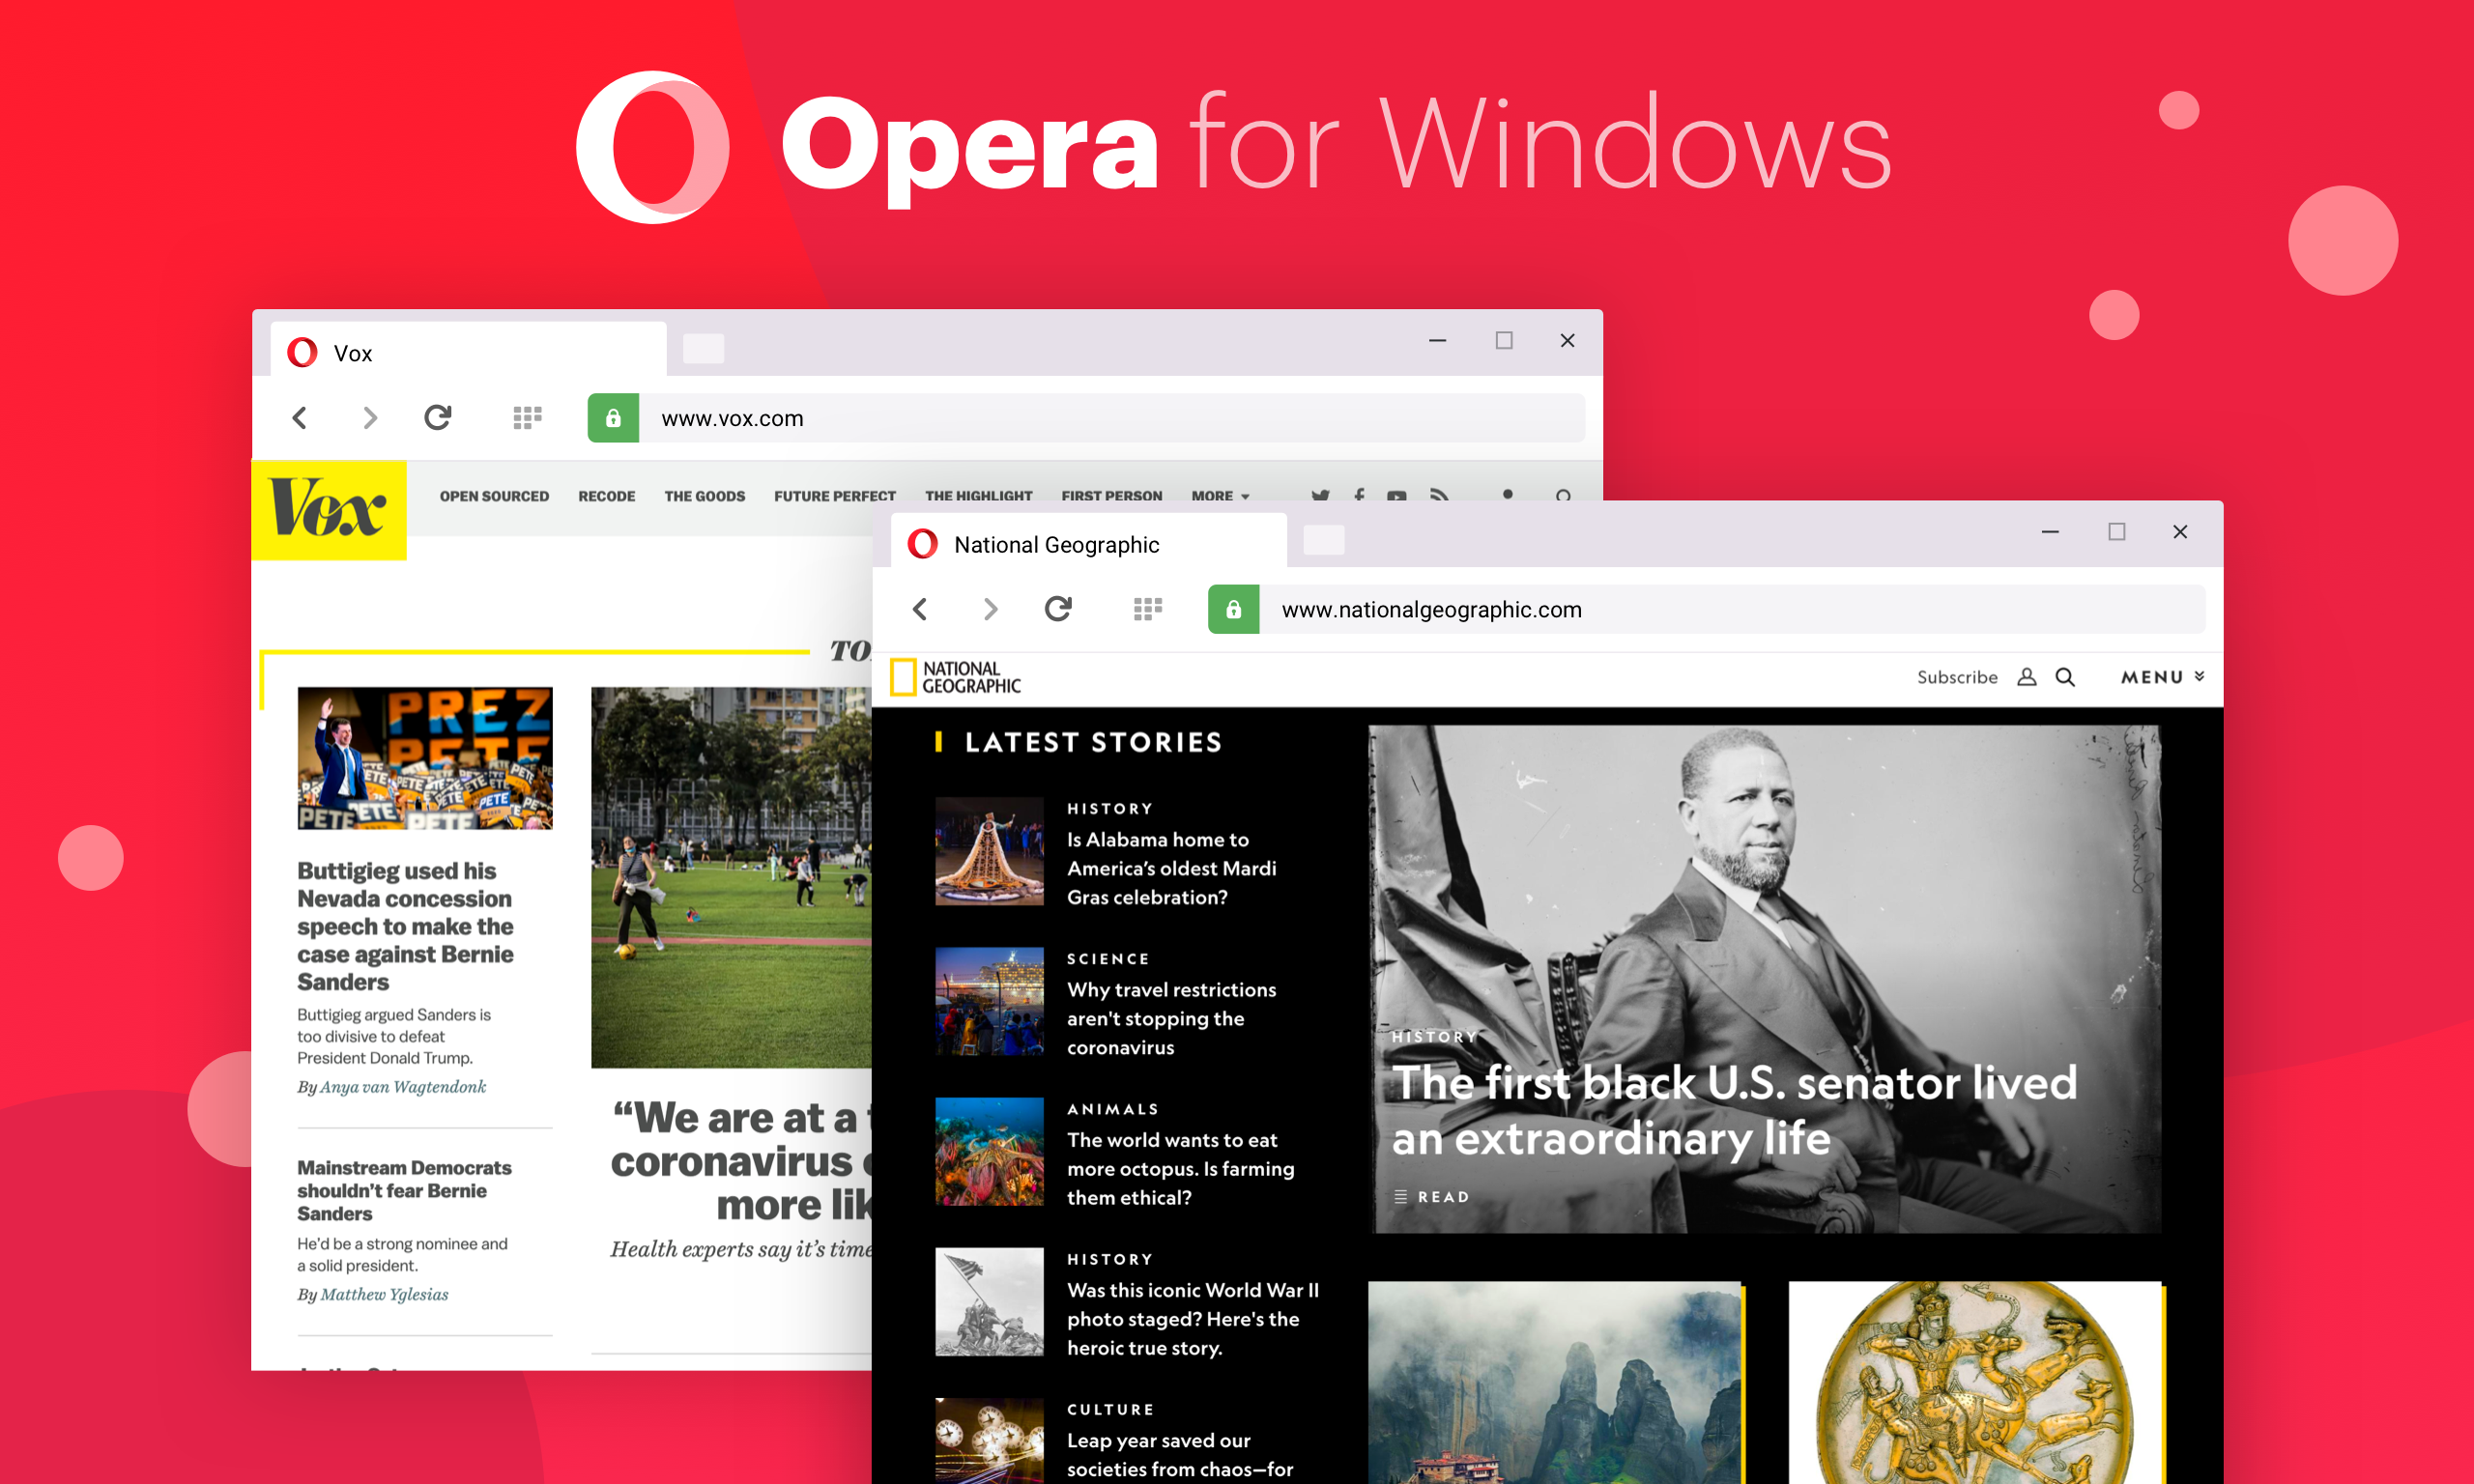Screen dimensions: 2474x1484
Task: Expand the MENU dropdown on National Geographic
Action: [2162, 677]
